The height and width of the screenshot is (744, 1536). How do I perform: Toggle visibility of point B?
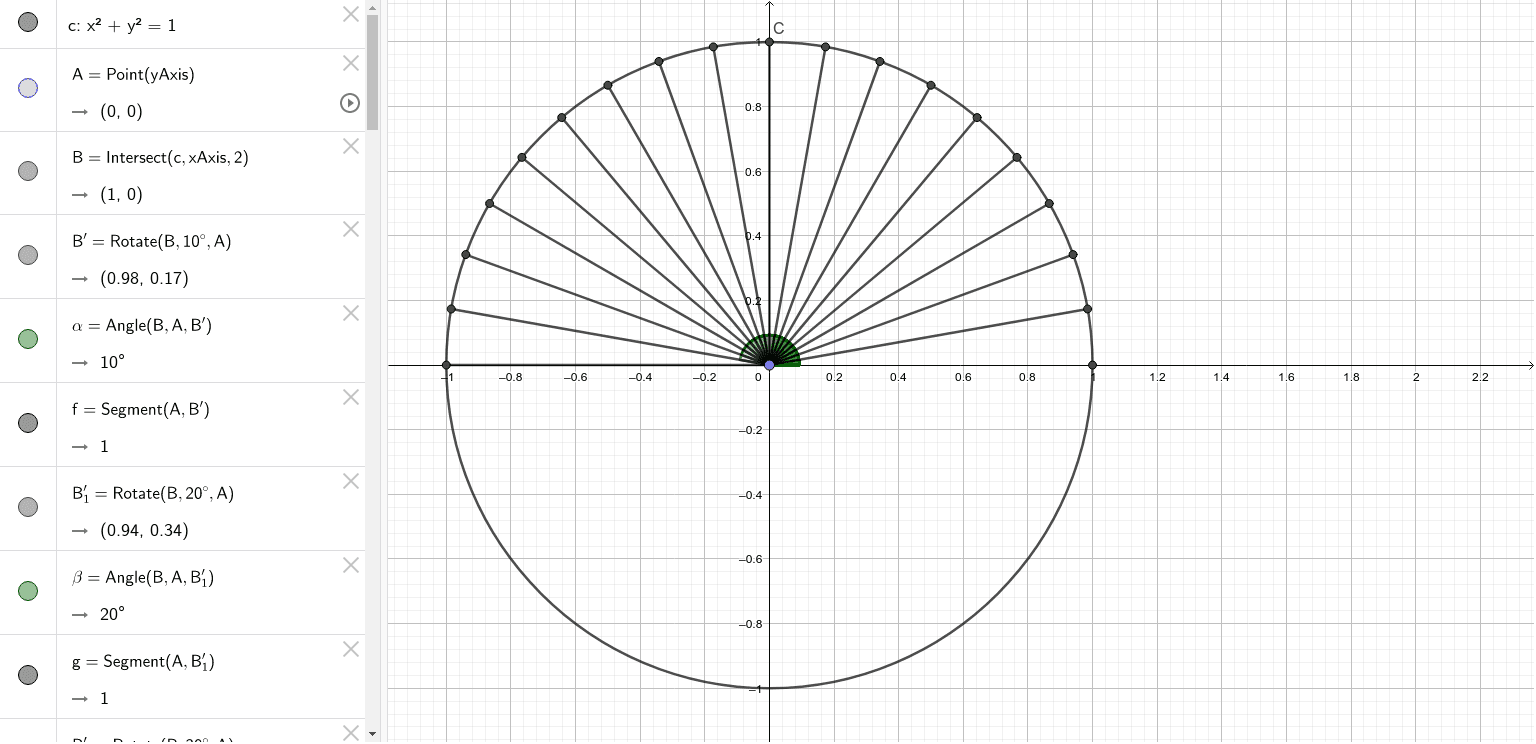click(28, 171)
